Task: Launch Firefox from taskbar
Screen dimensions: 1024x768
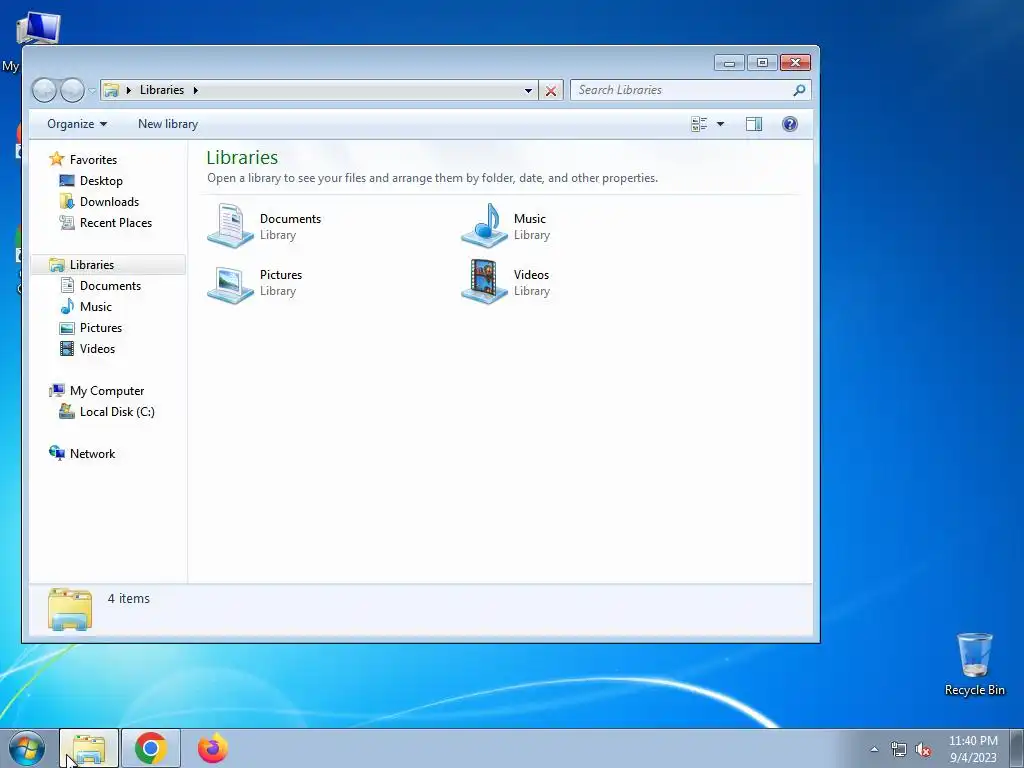Action: coord(213,748)
